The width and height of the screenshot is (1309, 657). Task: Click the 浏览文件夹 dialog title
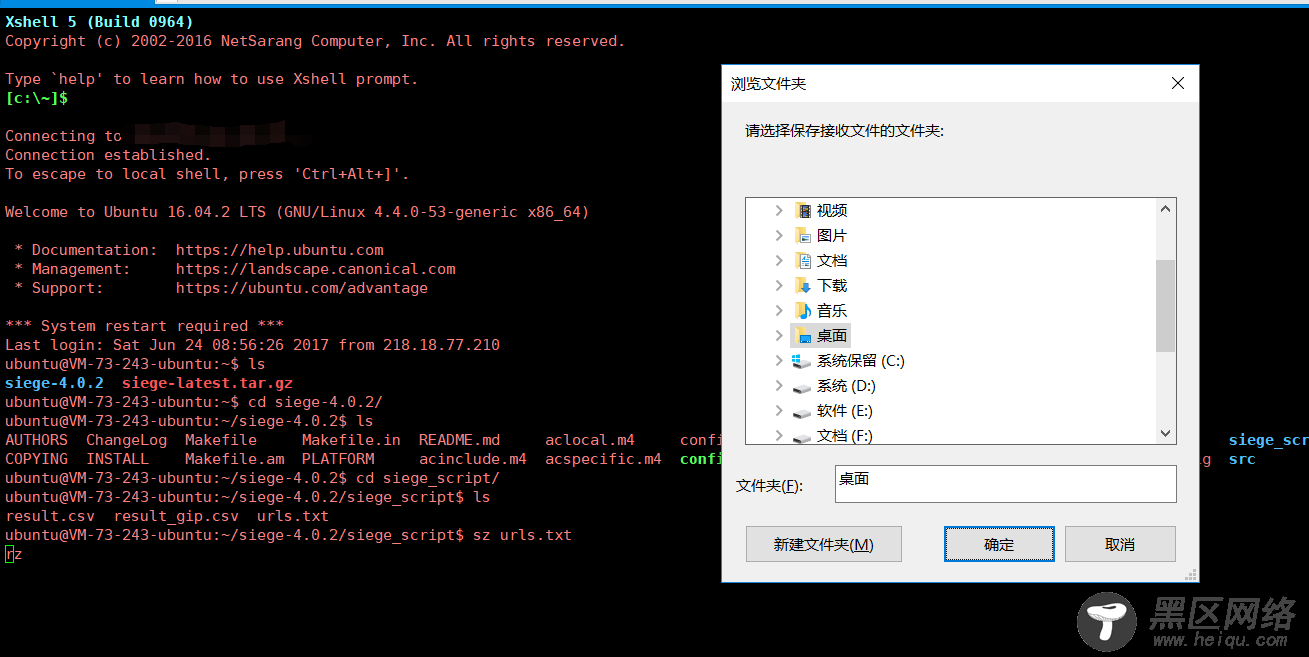click(x=768, y=84)
